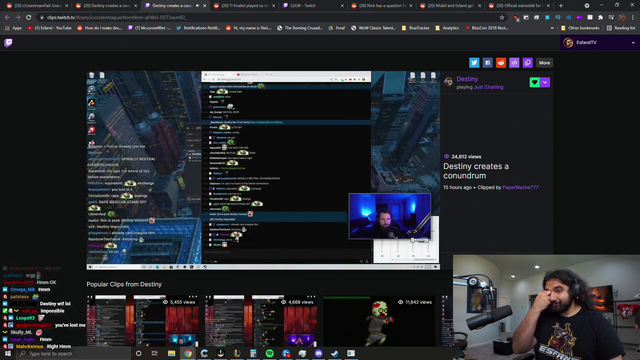Click Destiny's avatar picture
The image size is (640, 360).
pos(448,82)
